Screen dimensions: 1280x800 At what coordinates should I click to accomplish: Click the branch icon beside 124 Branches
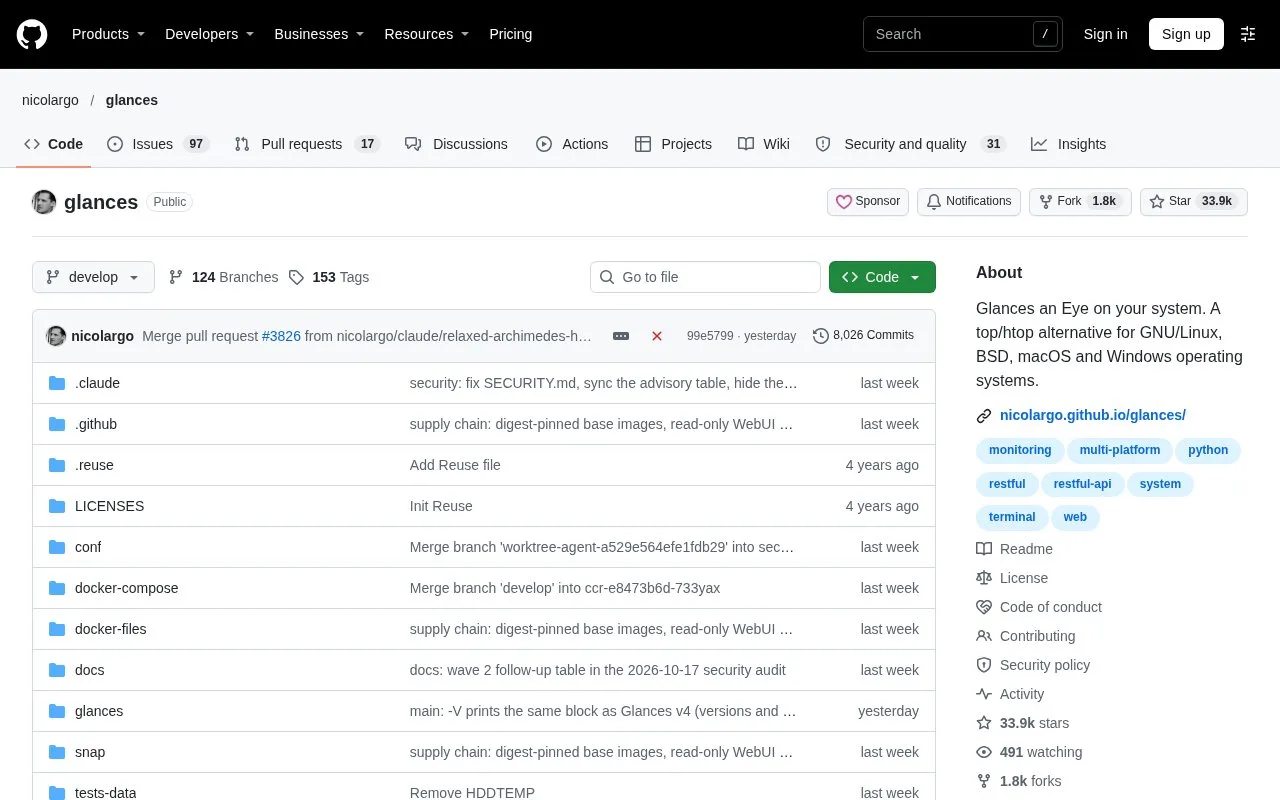tap(176, 277)
